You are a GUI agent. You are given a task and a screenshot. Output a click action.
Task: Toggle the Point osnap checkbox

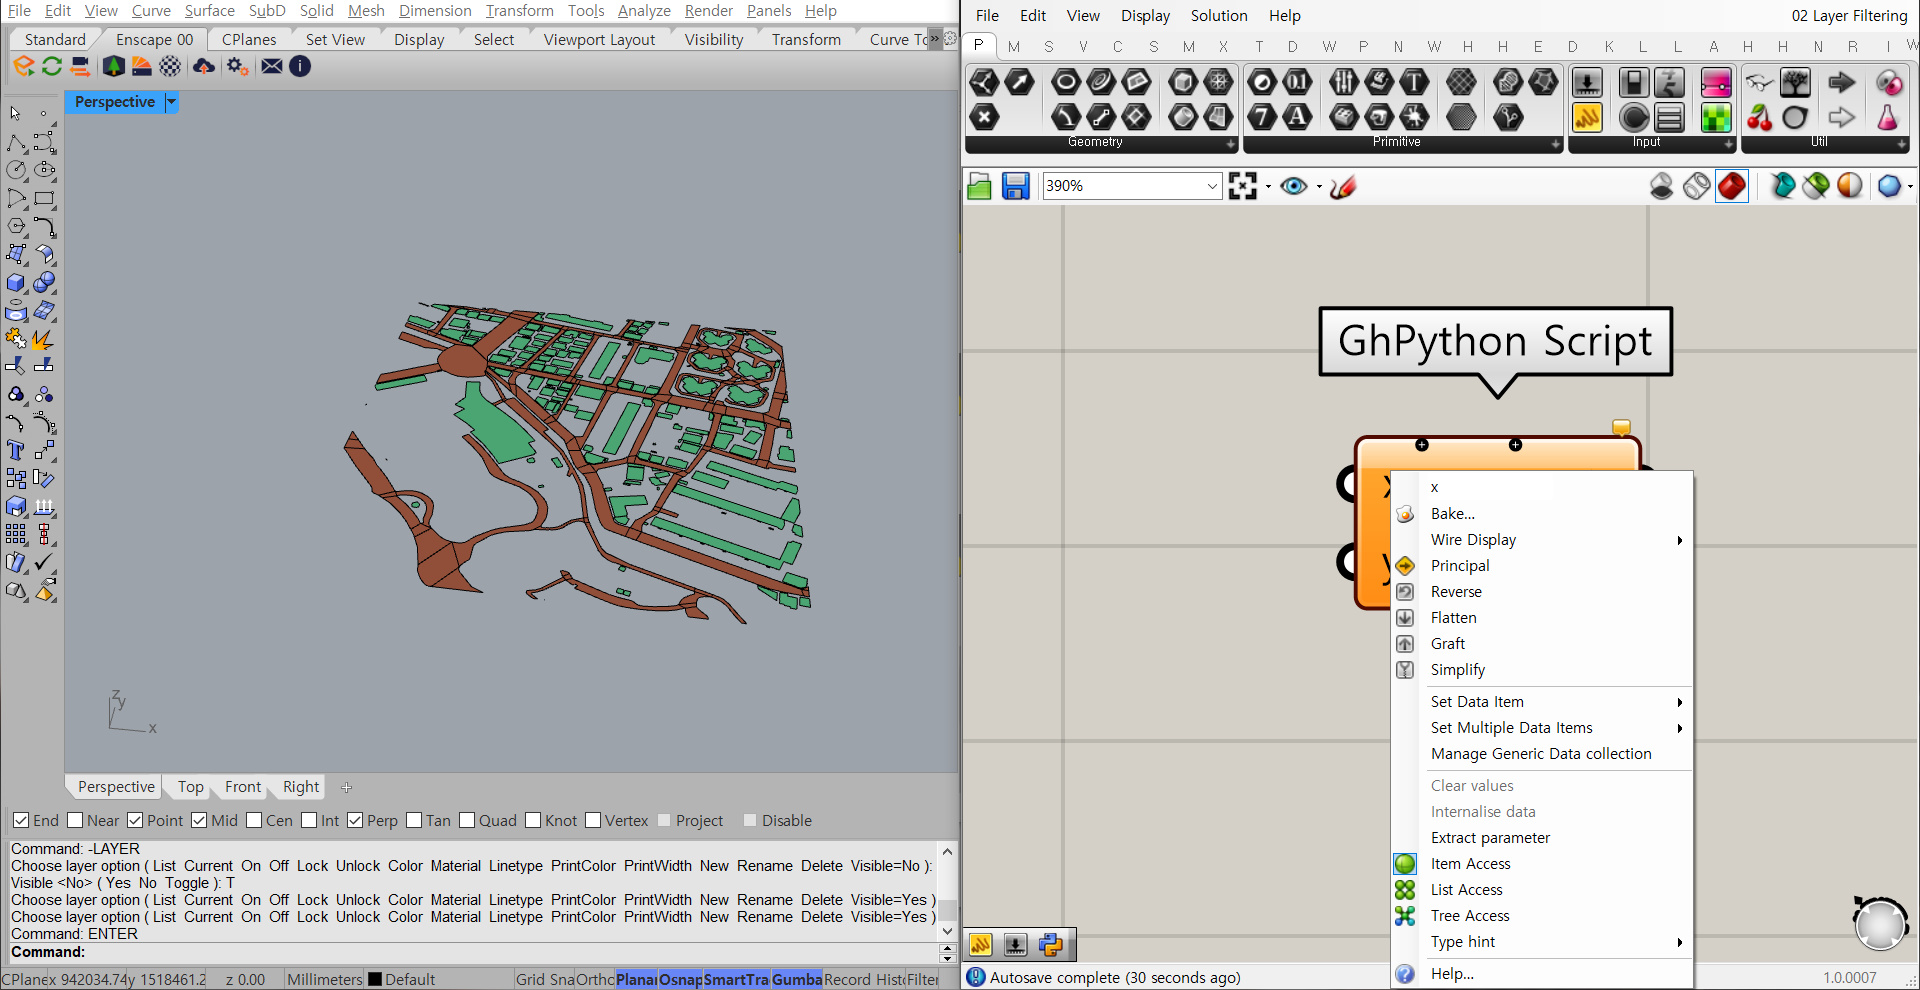(x=135, y=821)
